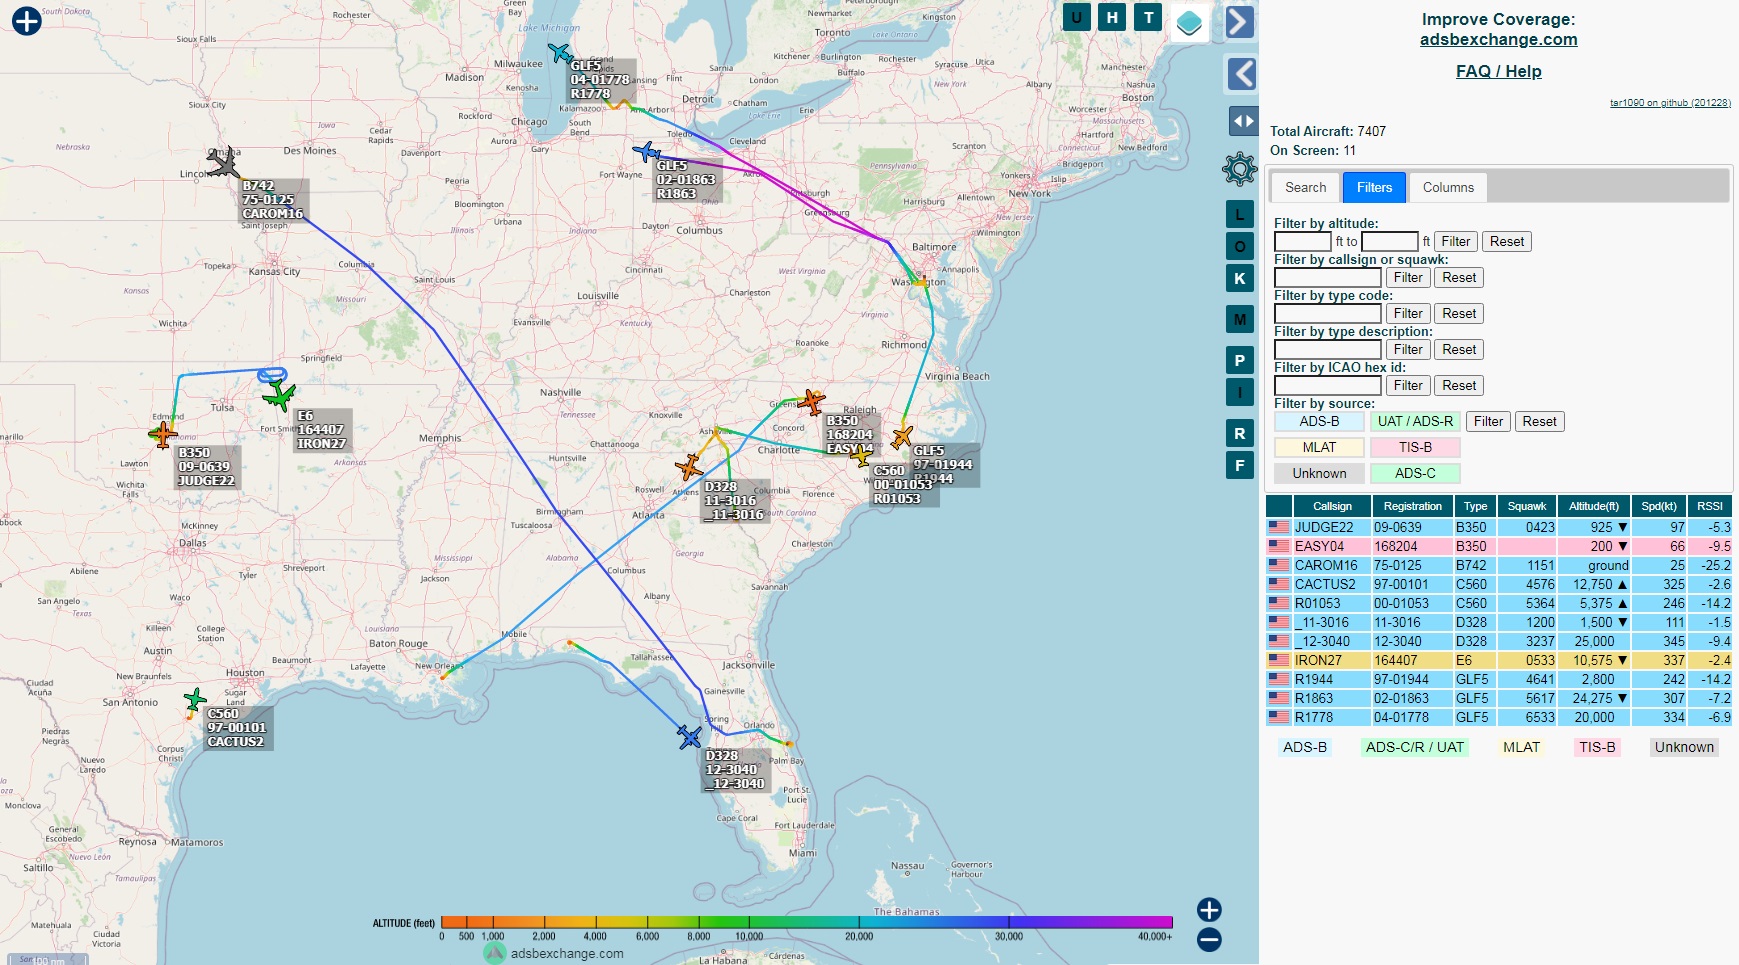
Task: Toggle the K map option button
Action: (x=1240, y=278)
